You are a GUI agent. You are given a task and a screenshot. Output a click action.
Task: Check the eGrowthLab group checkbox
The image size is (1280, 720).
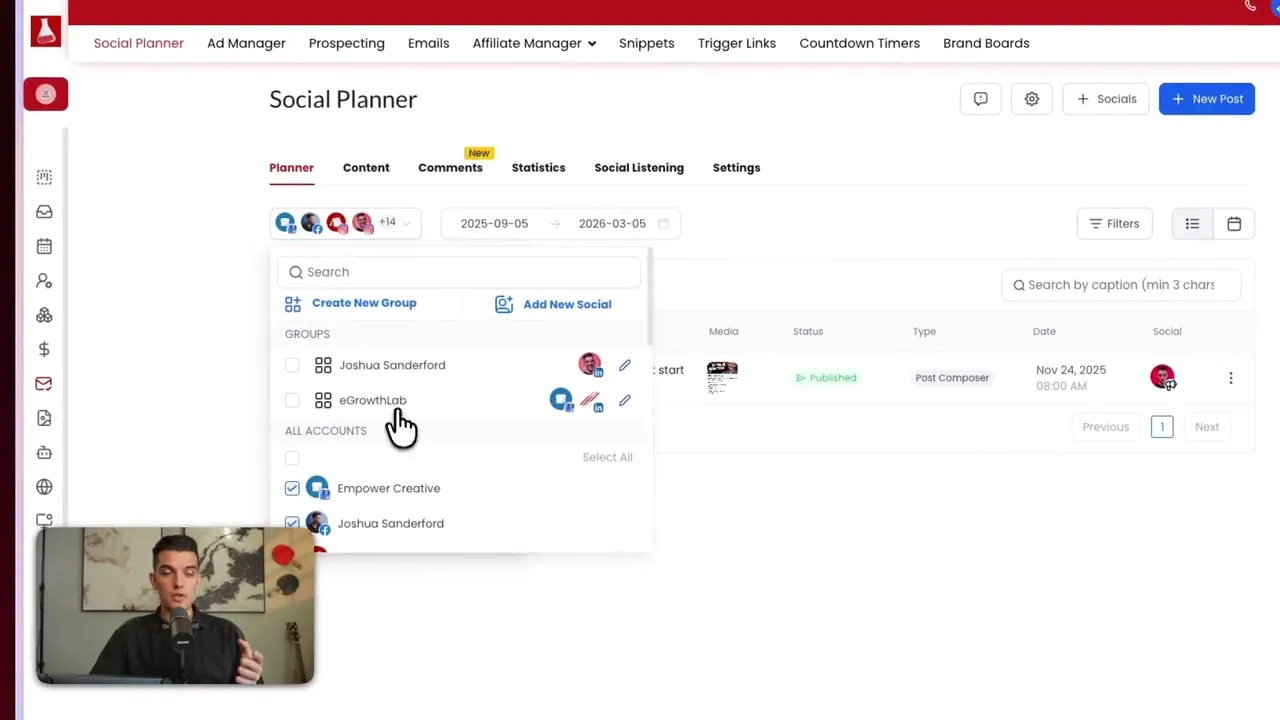tap(292, 400)
